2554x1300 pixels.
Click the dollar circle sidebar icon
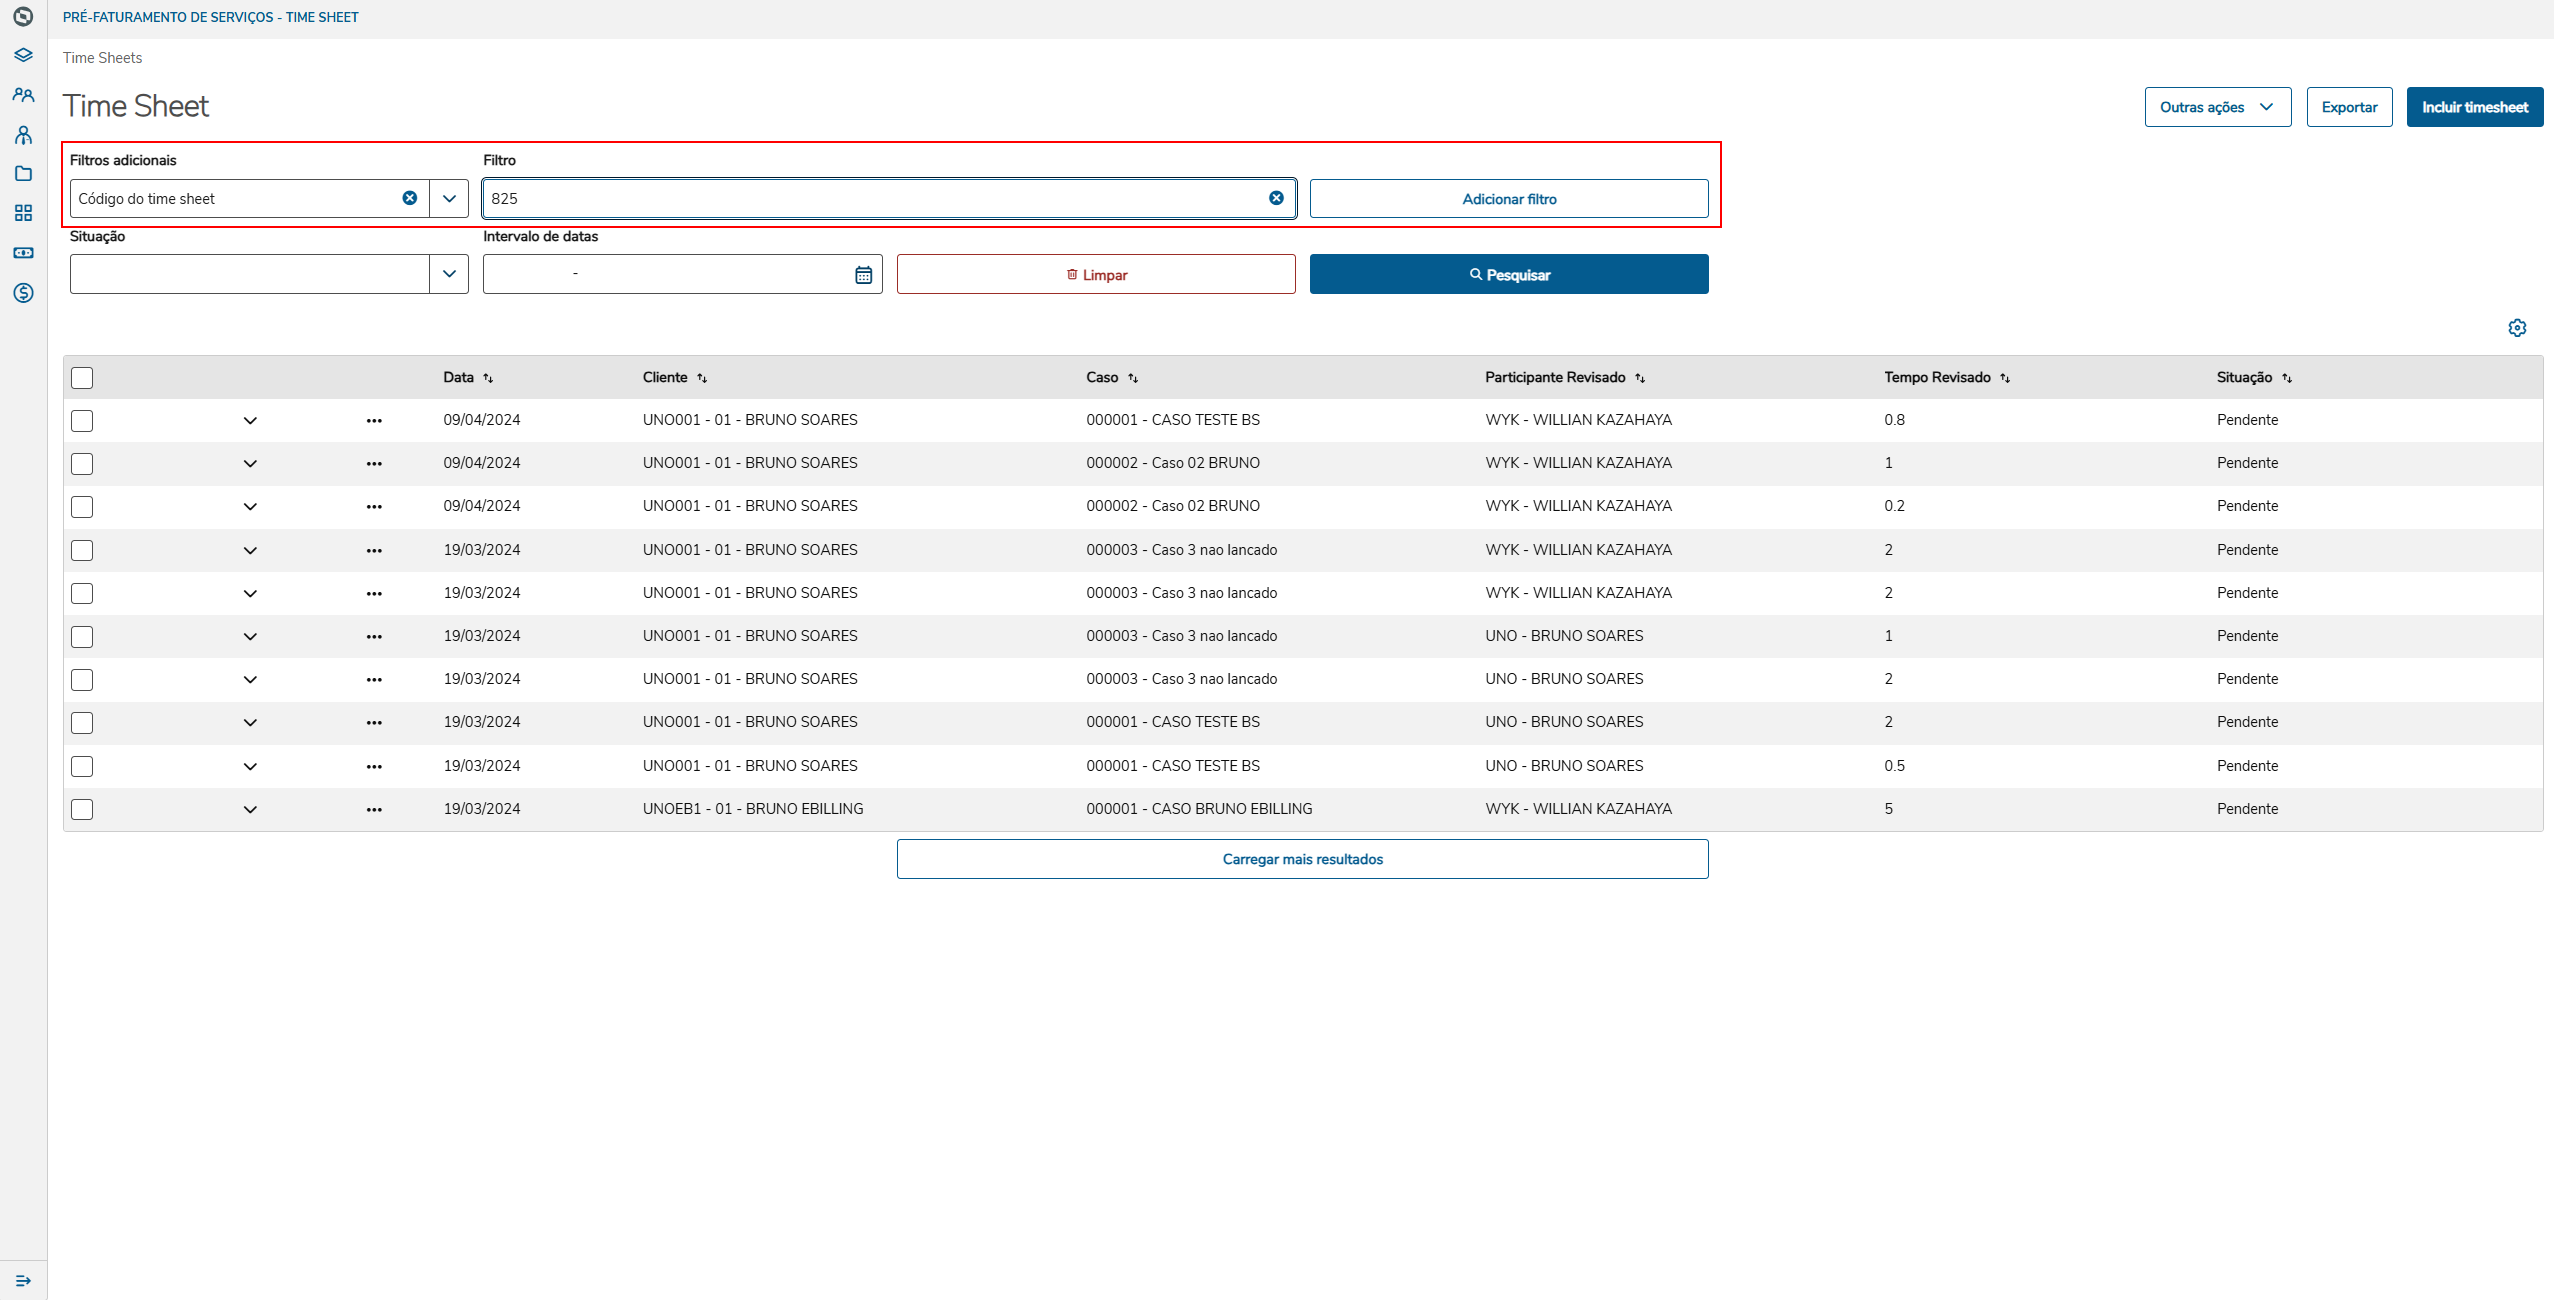pos(23,293)
